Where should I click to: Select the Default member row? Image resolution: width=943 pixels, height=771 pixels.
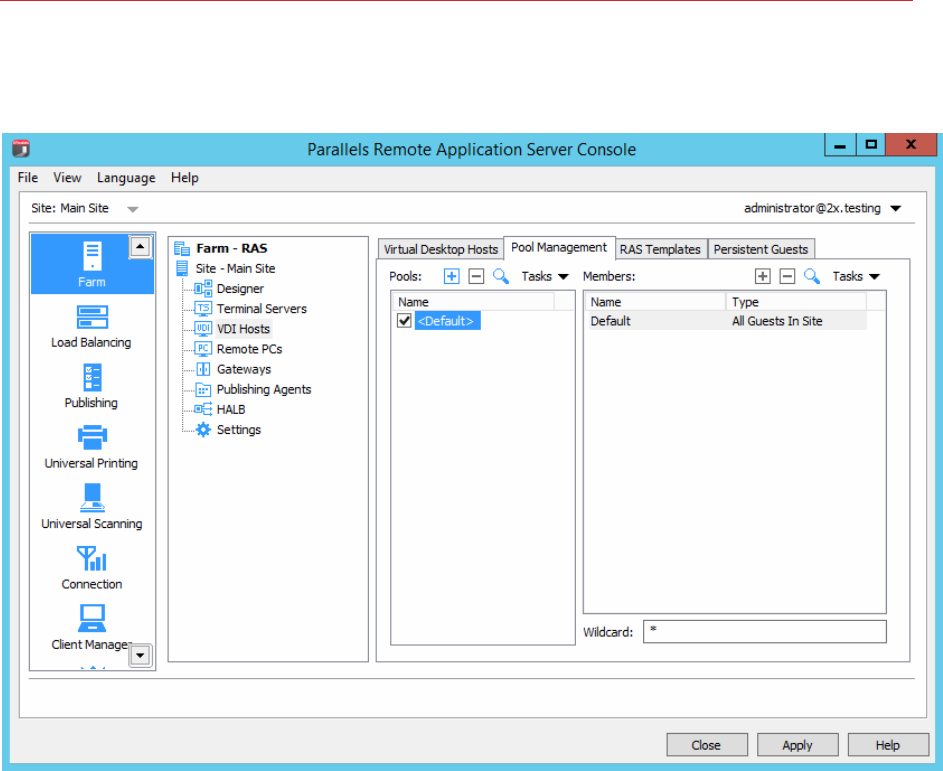tap(728, 321)
